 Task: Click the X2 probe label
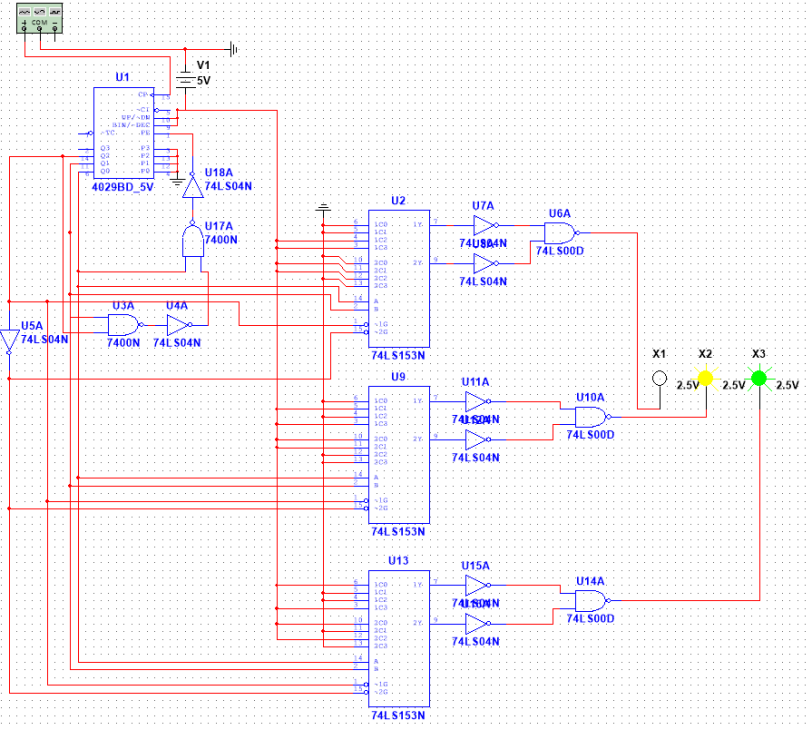coord(705,354)
